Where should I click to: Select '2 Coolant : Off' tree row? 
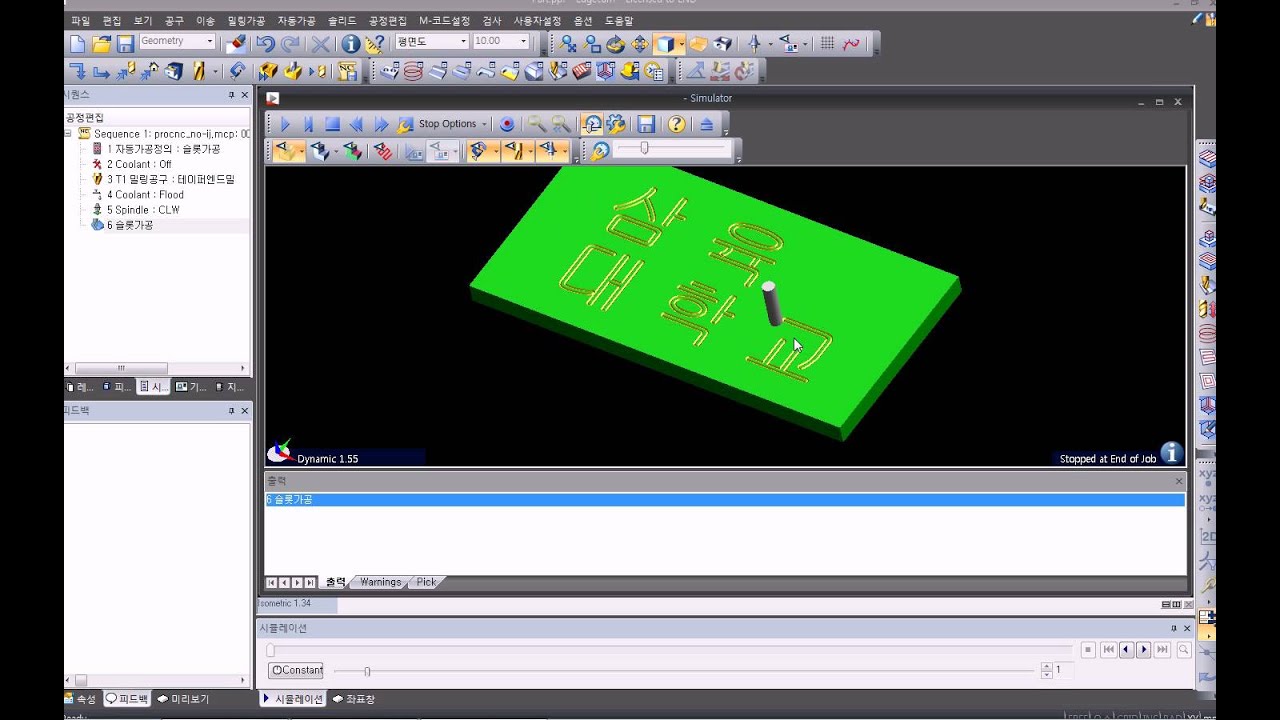pyautogui.click(x=139, y=164)
